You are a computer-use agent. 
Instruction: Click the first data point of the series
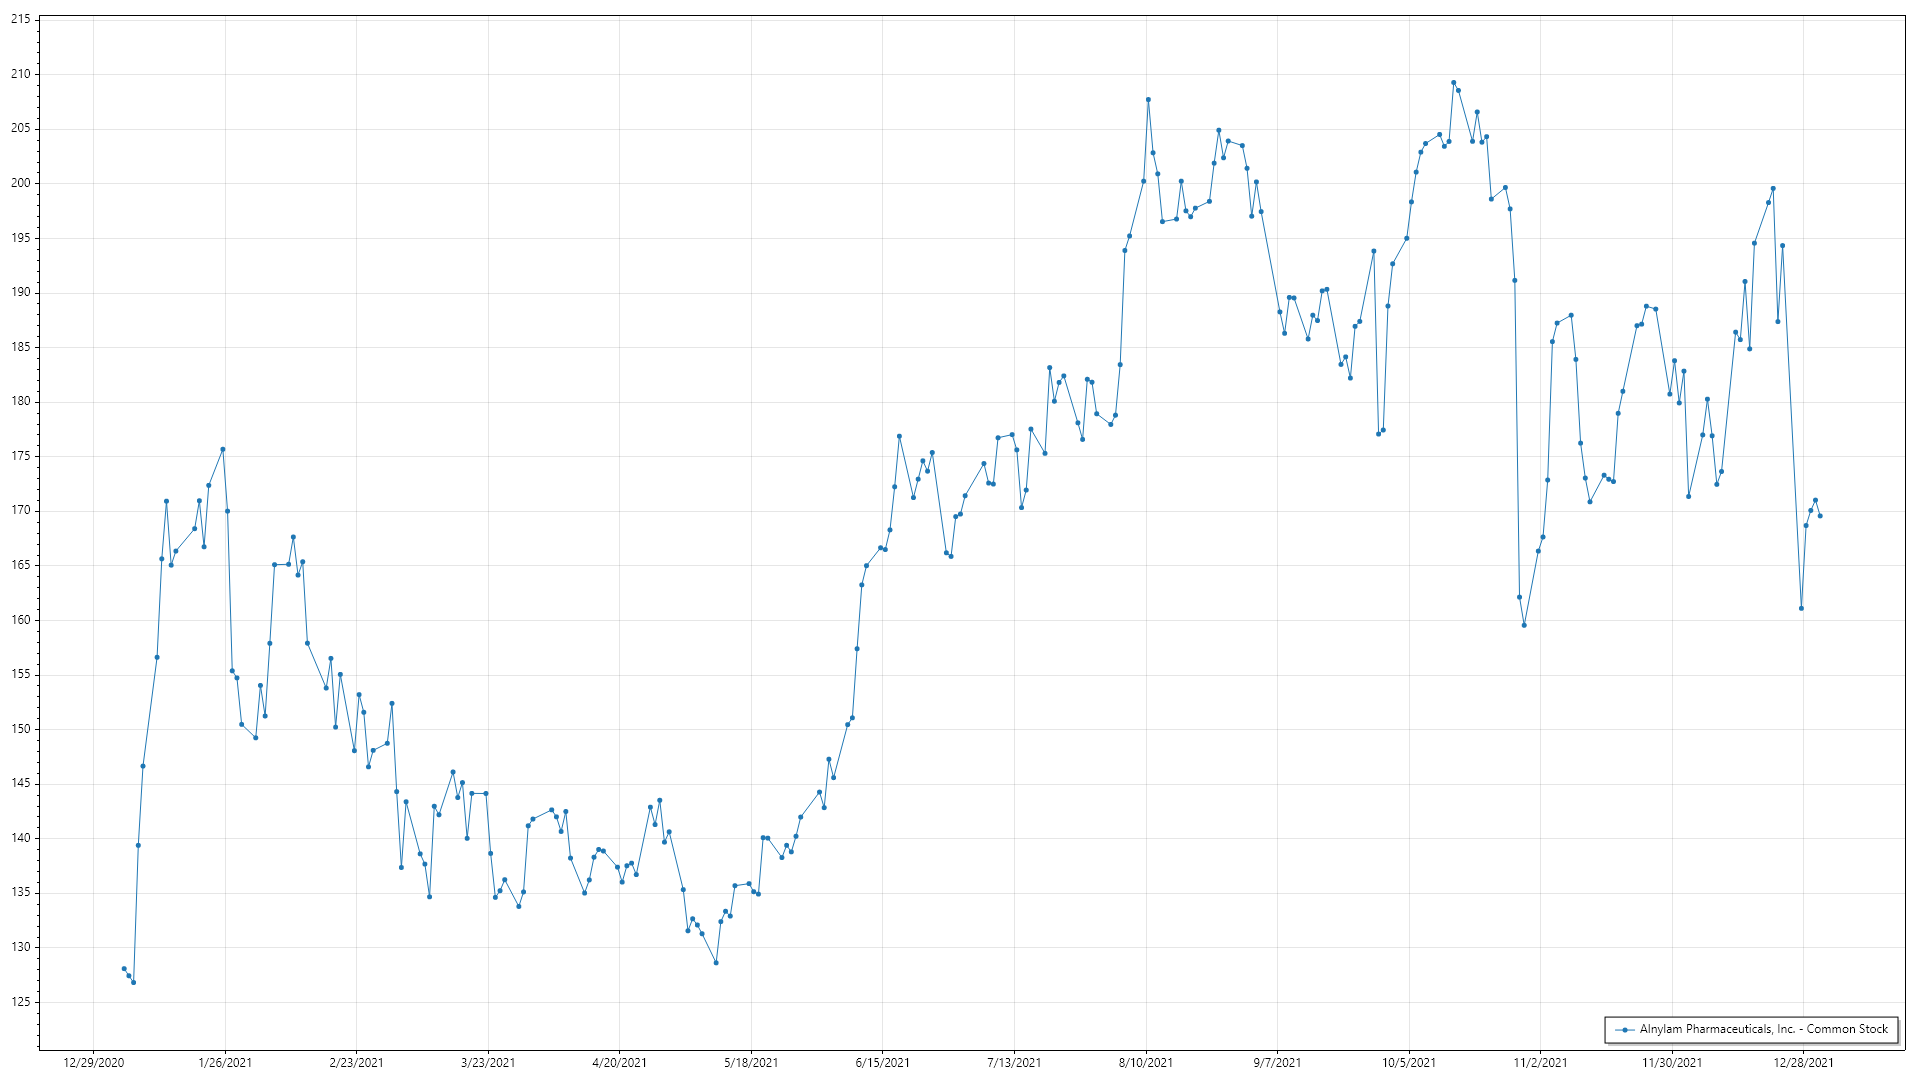coord(124,968)
